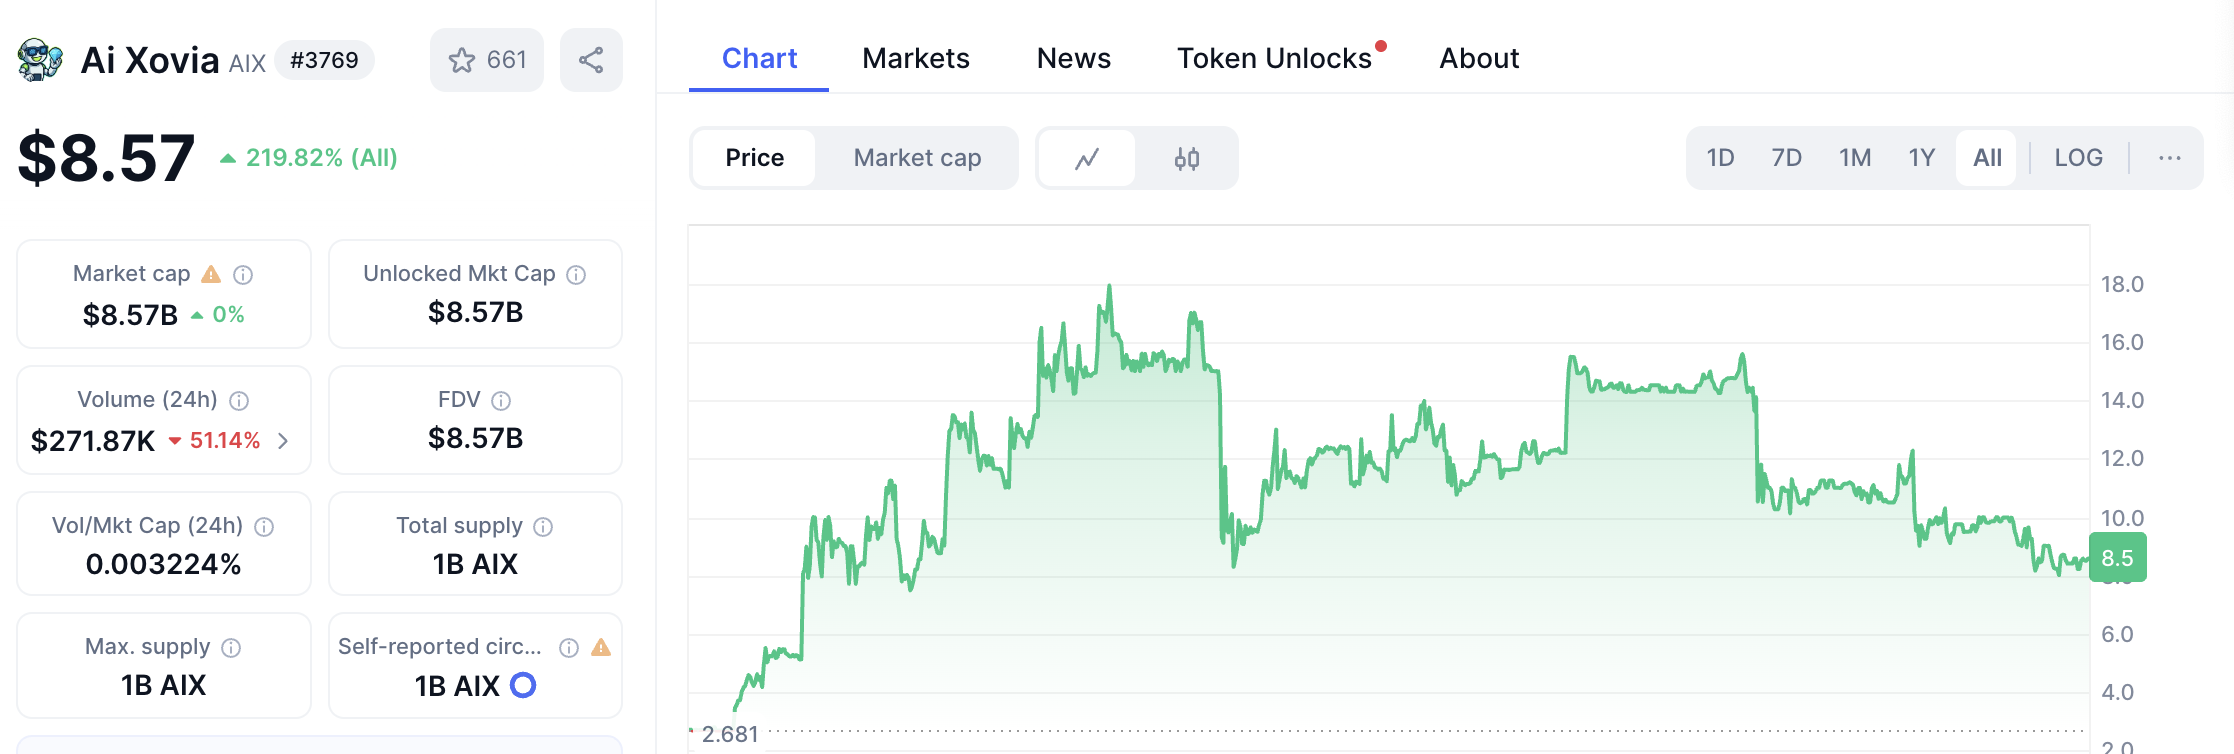Open info icon for Vol/Mkt Cap (24h)
2234x754 pixels.
tap(264, 526)
